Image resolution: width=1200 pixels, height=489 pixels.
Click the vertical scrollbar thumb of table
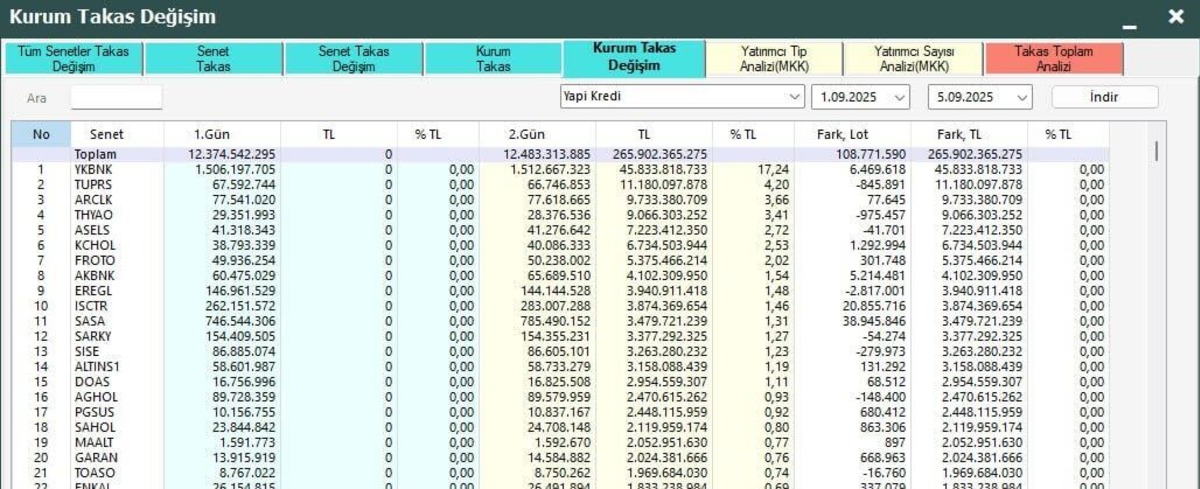(1157, 152)
